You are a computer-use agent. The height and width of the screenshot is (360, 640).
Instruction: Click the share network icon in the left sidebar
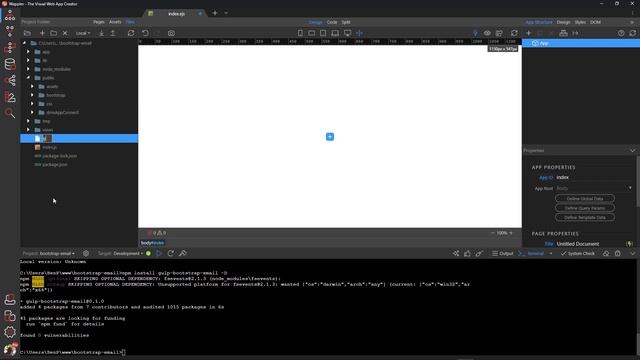(10, 80)
